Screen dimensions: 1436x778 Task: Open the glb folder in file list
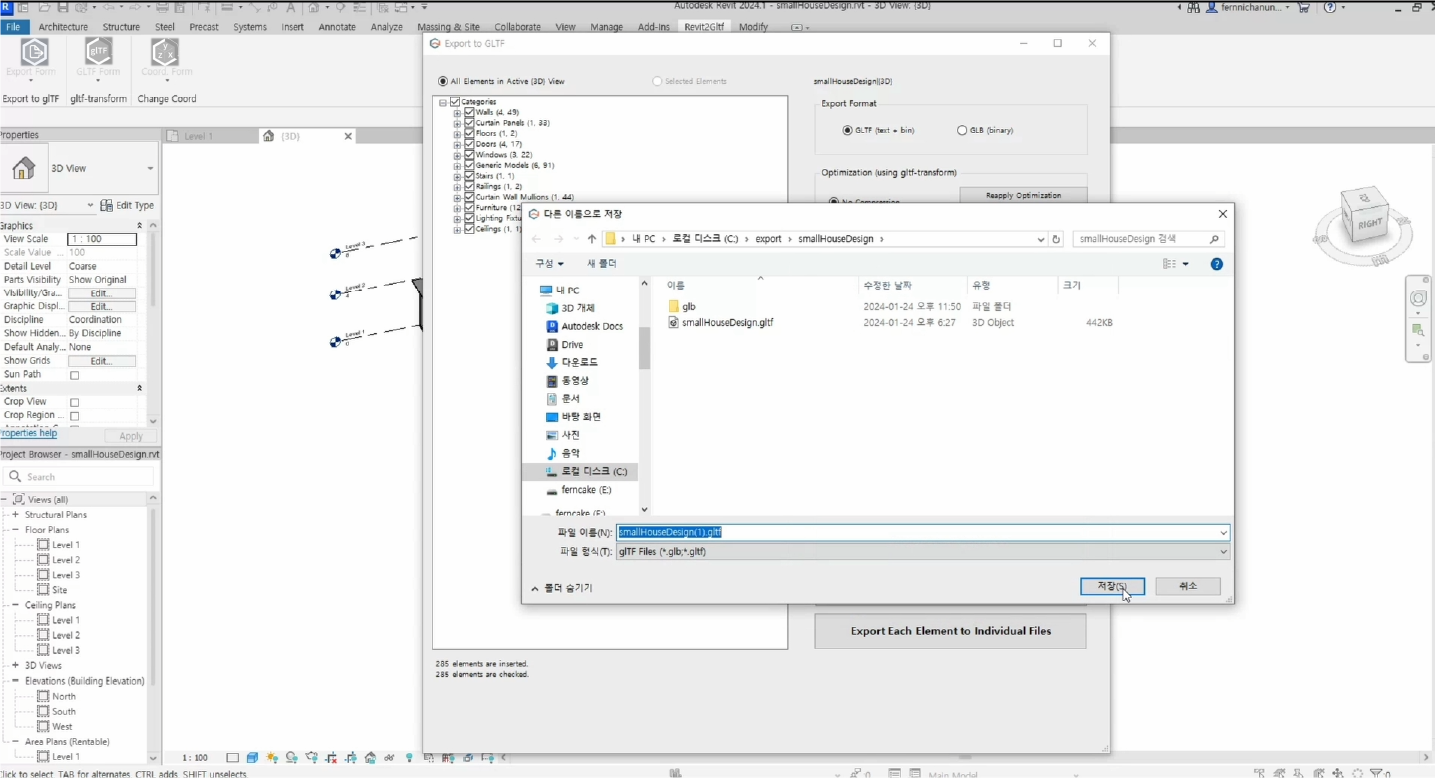pyautogui.click(x=688, y=306)
